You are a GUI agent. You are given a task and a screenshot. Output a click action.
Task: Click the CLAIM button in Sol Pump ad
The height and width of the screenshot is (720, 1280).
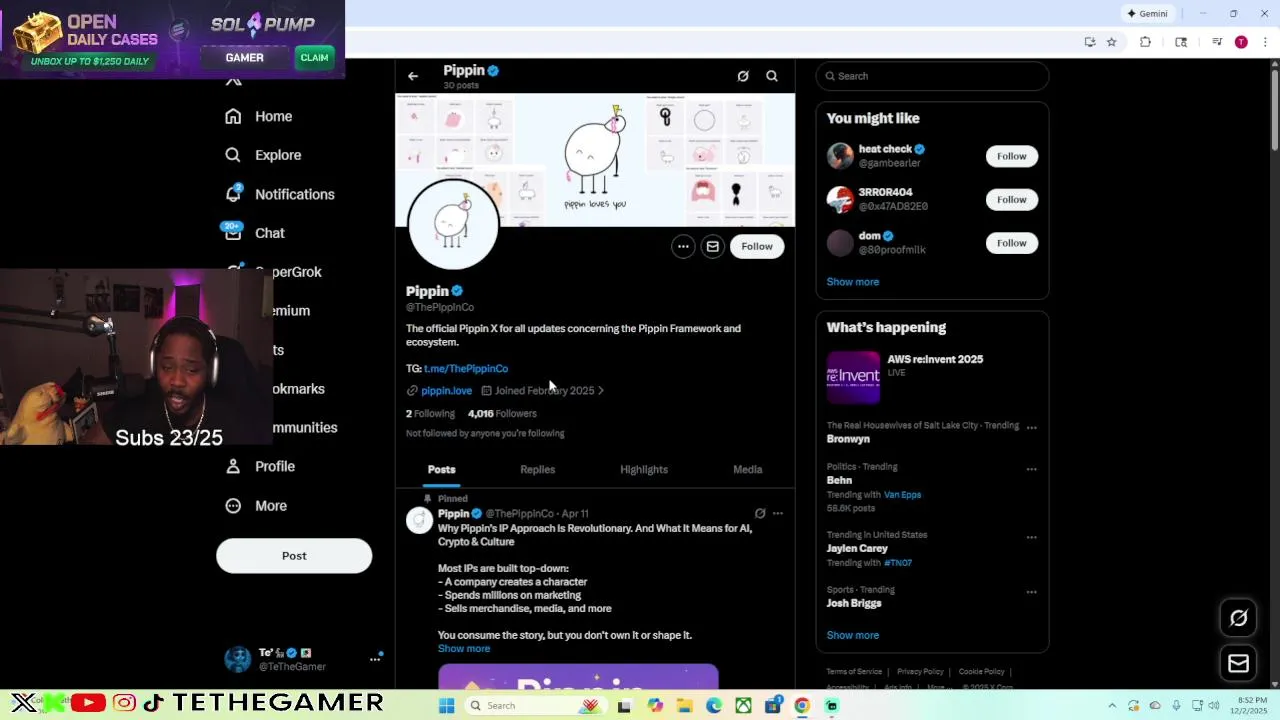point(314,58)
